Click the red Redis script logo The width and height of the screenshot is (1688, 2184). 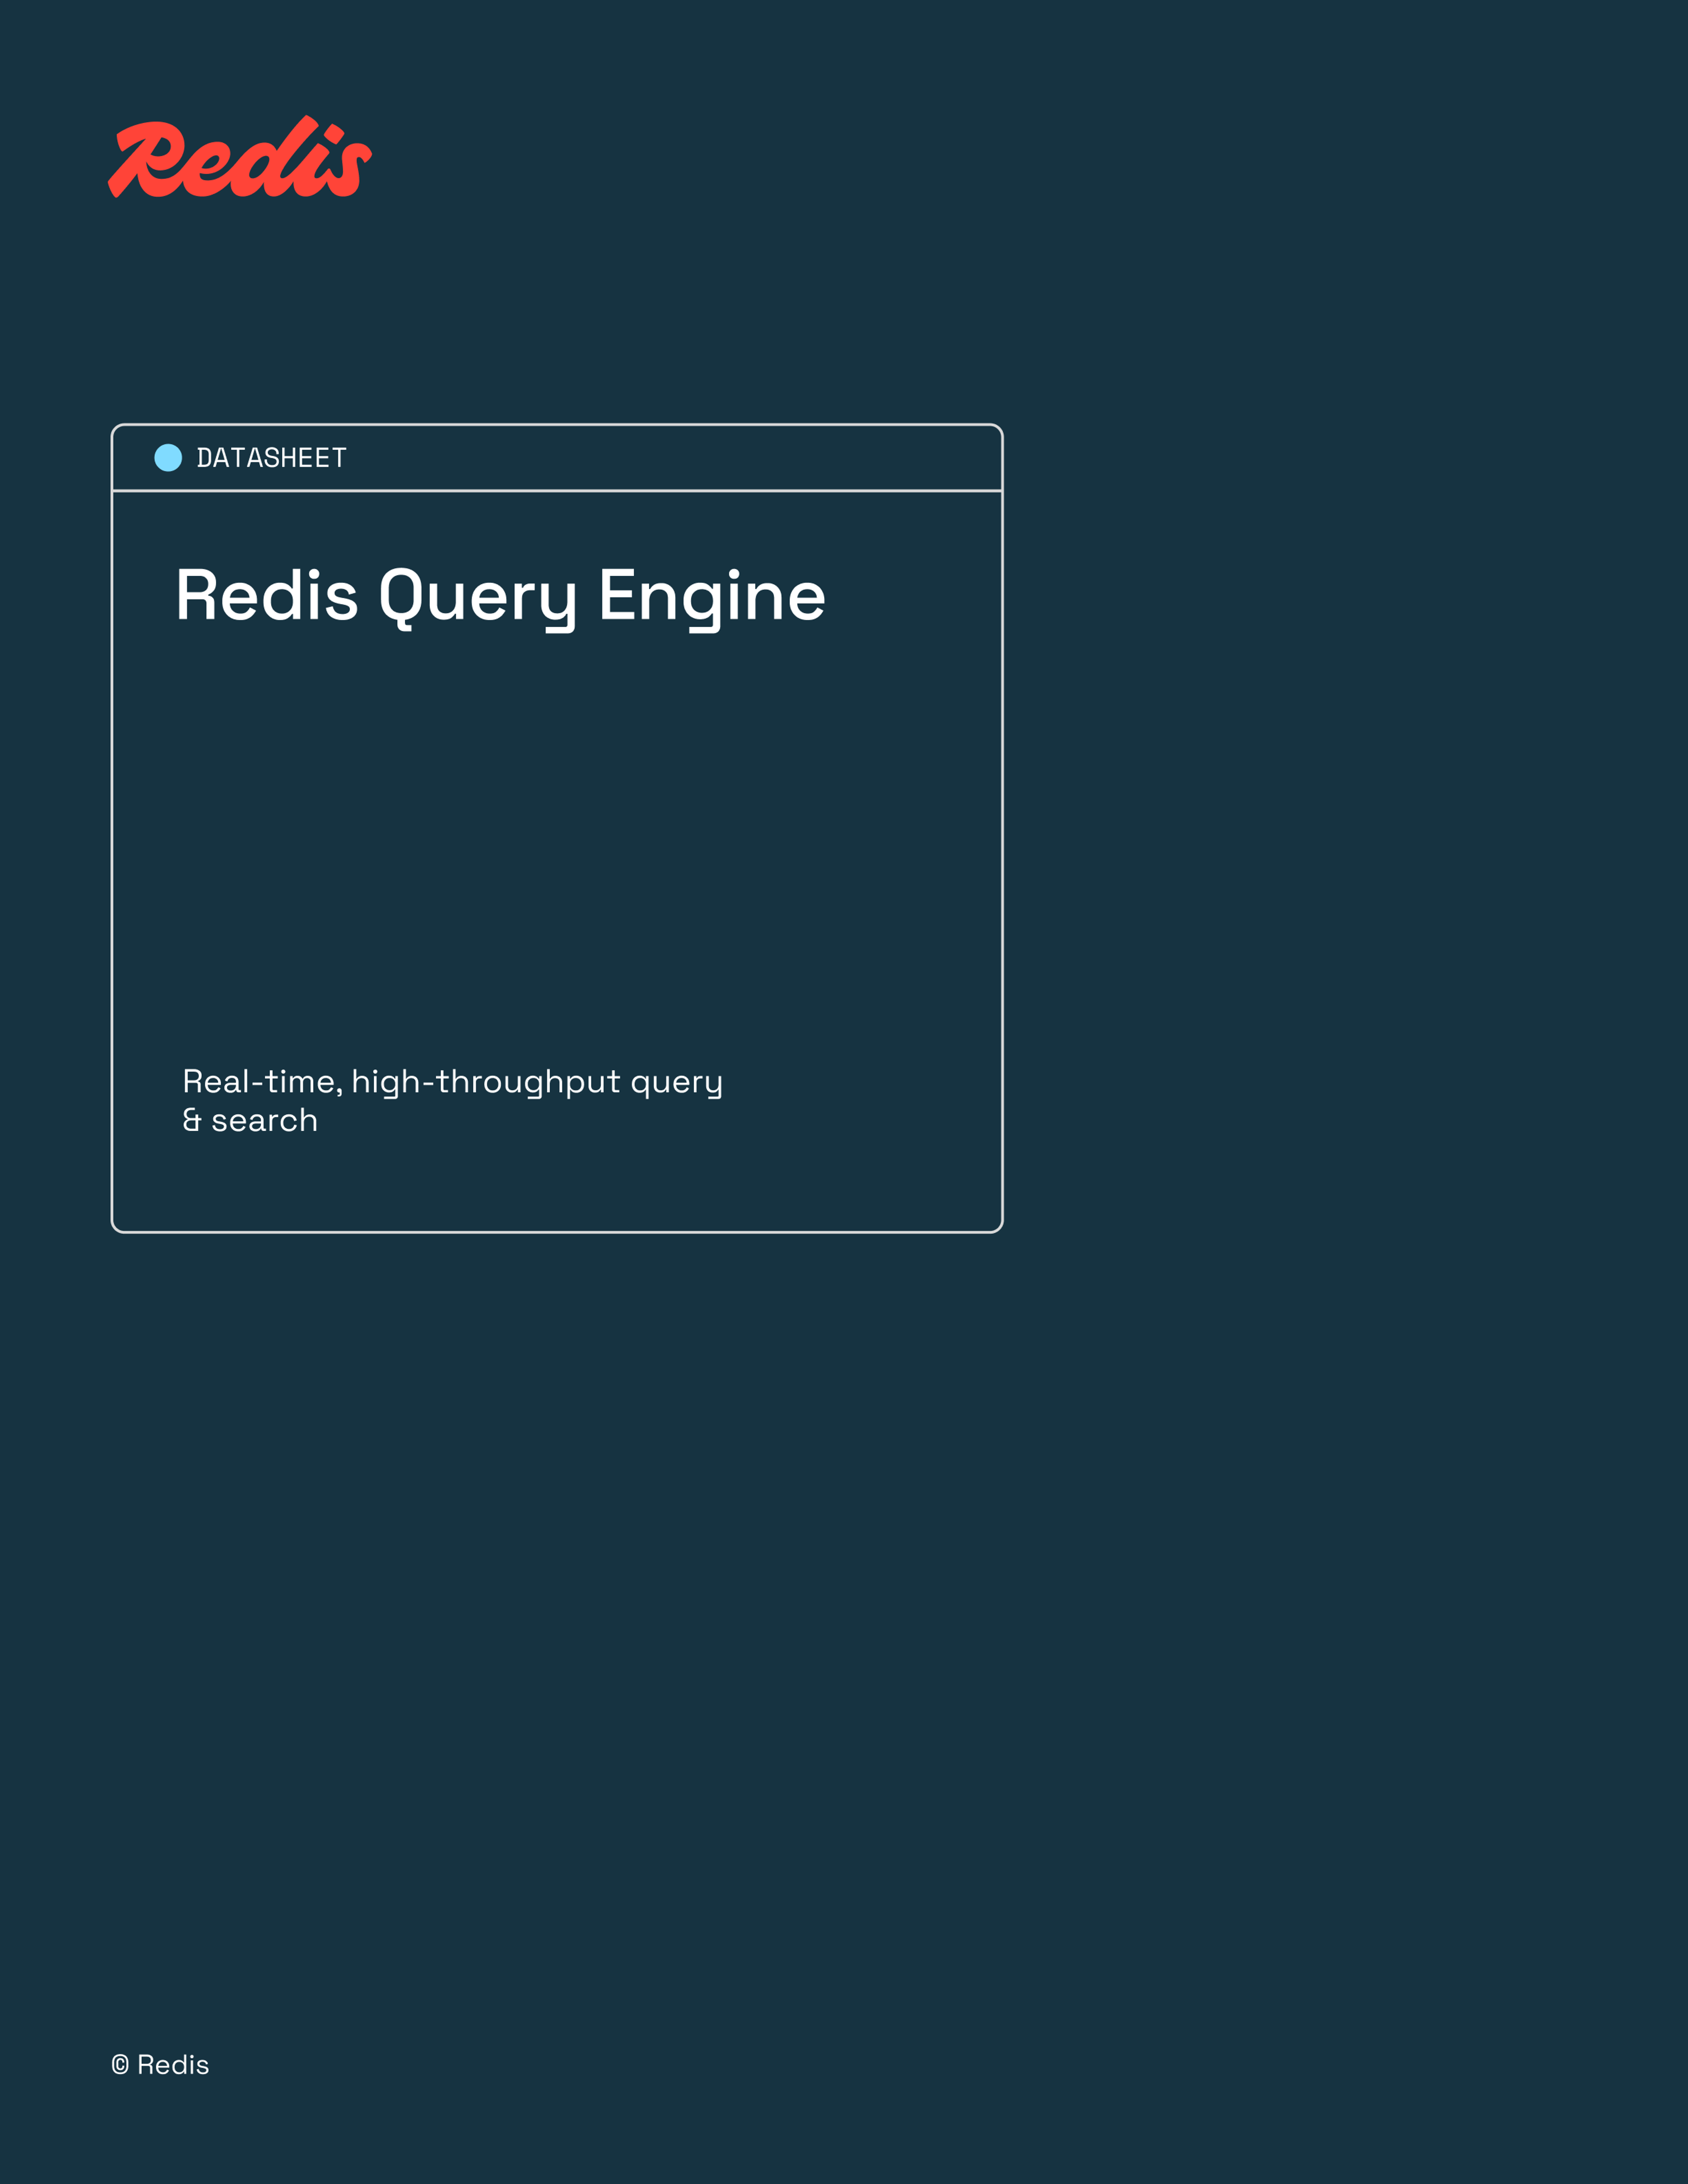(x=240, y=158)
